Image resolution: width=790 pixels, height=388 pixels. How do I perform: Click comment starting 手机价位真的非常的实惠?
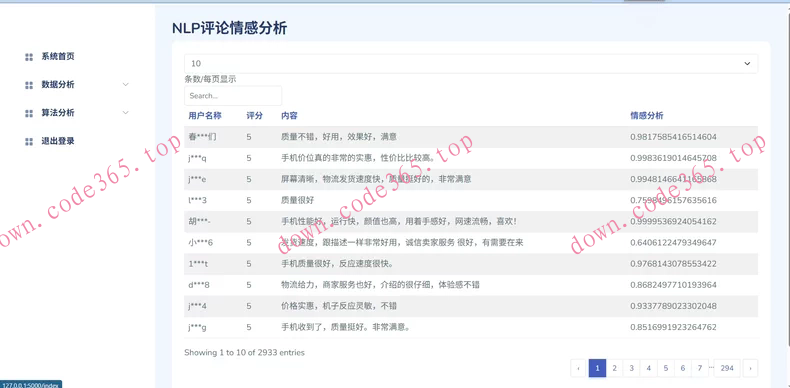[x=358, y=158]
